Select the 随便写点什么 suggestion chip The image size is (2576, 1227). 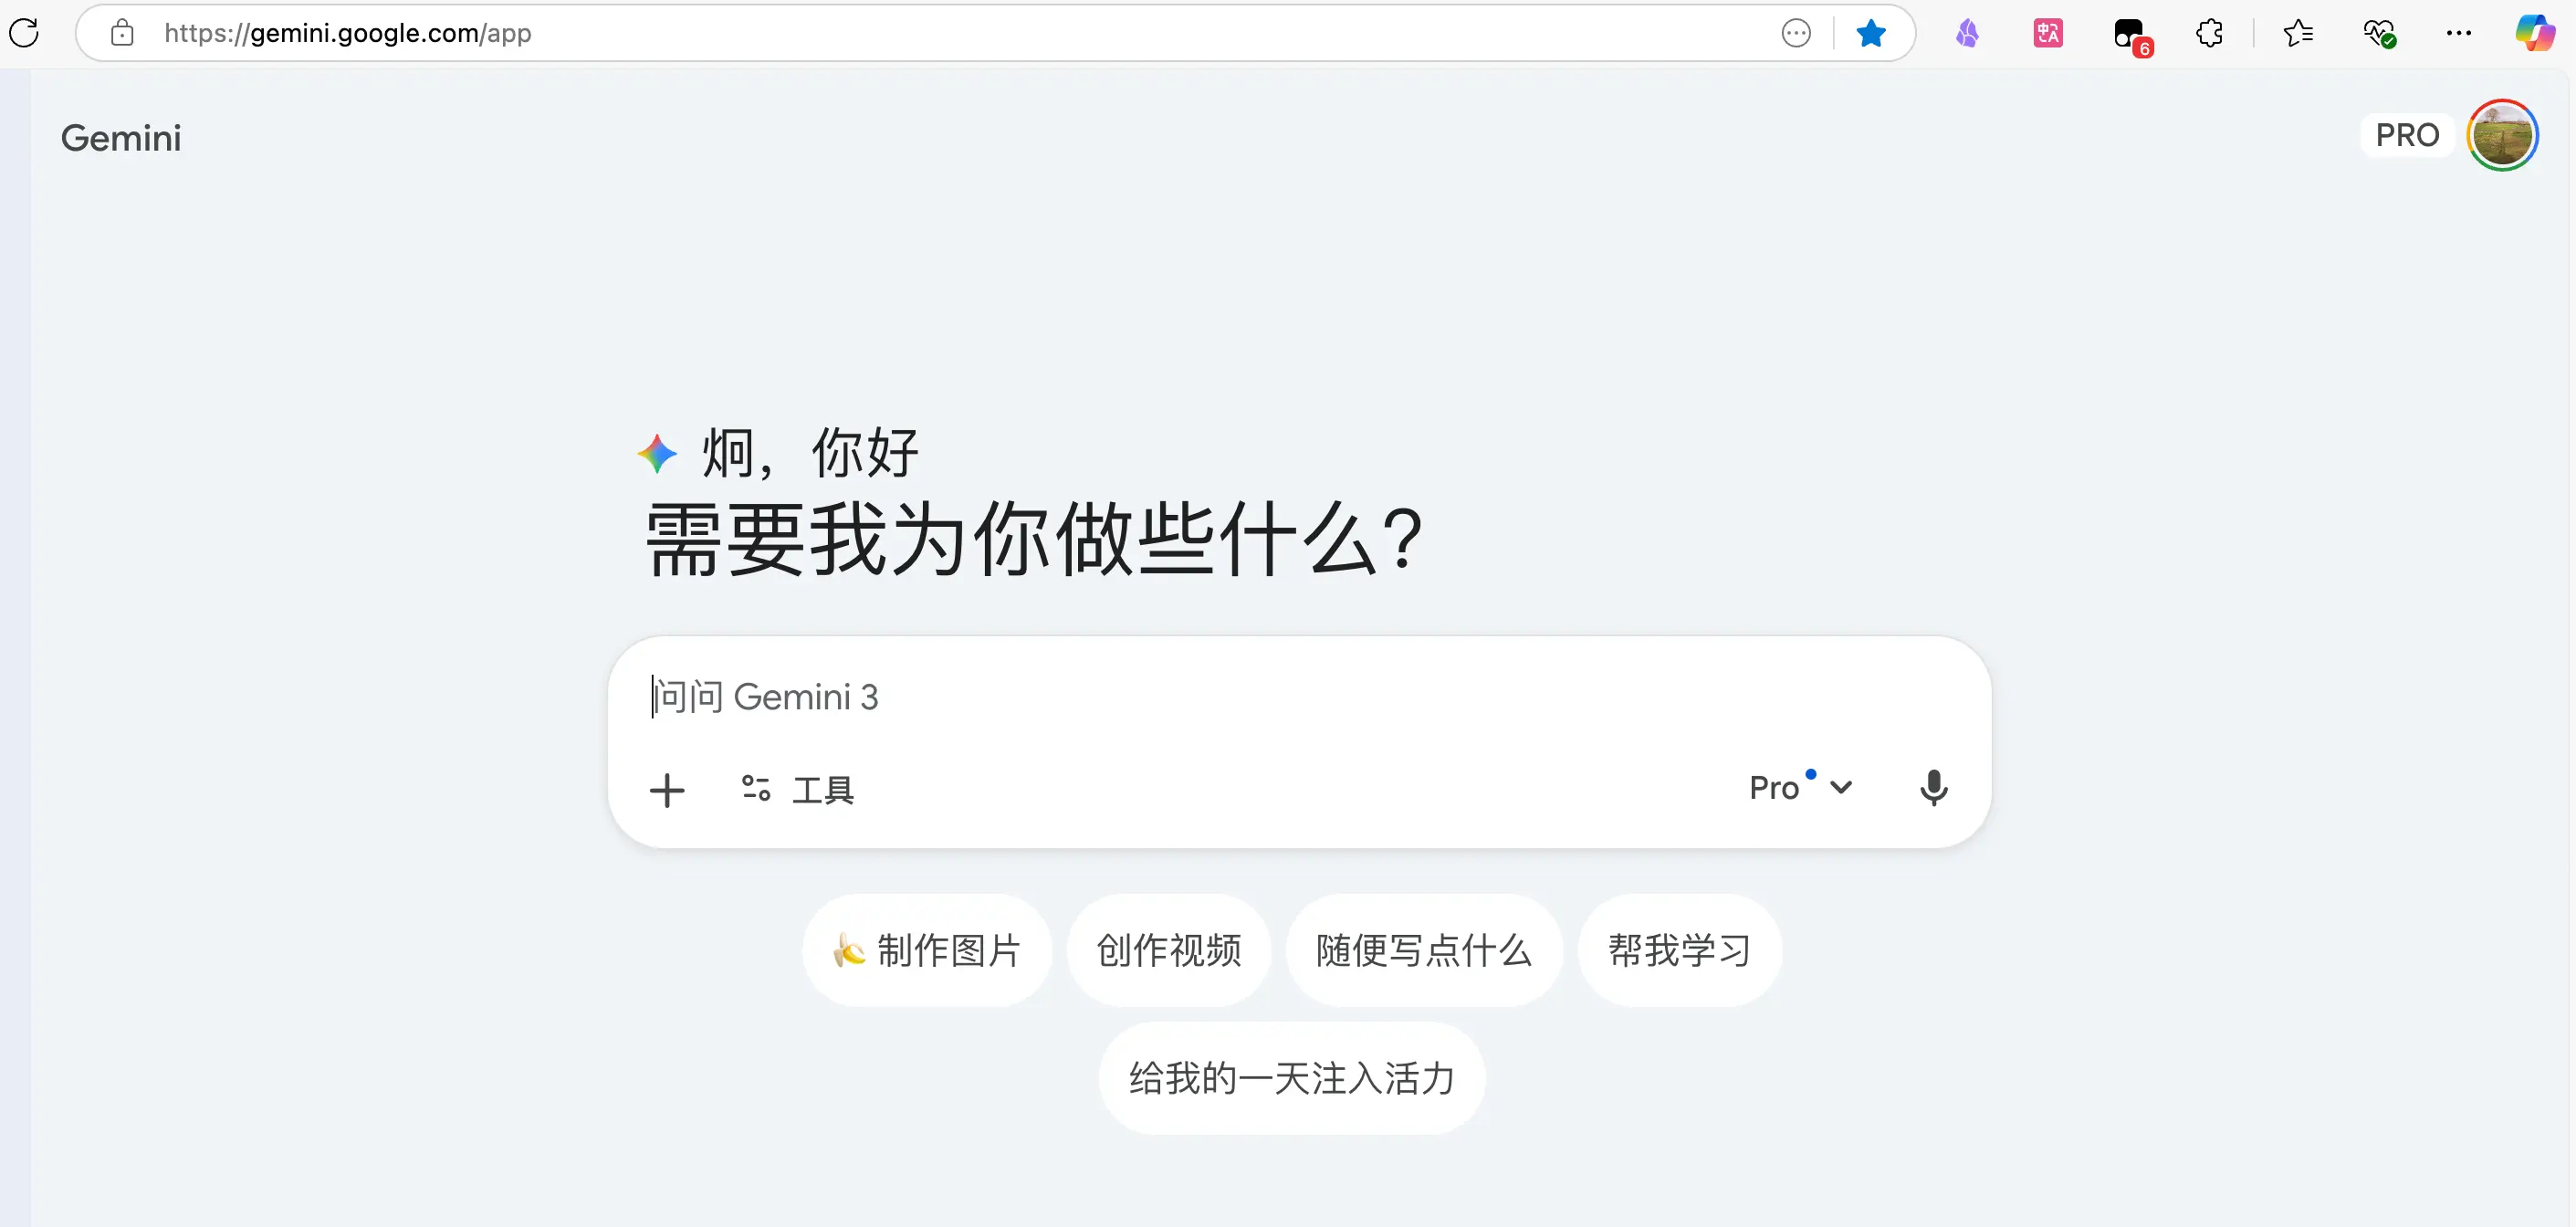[1423, 950]
